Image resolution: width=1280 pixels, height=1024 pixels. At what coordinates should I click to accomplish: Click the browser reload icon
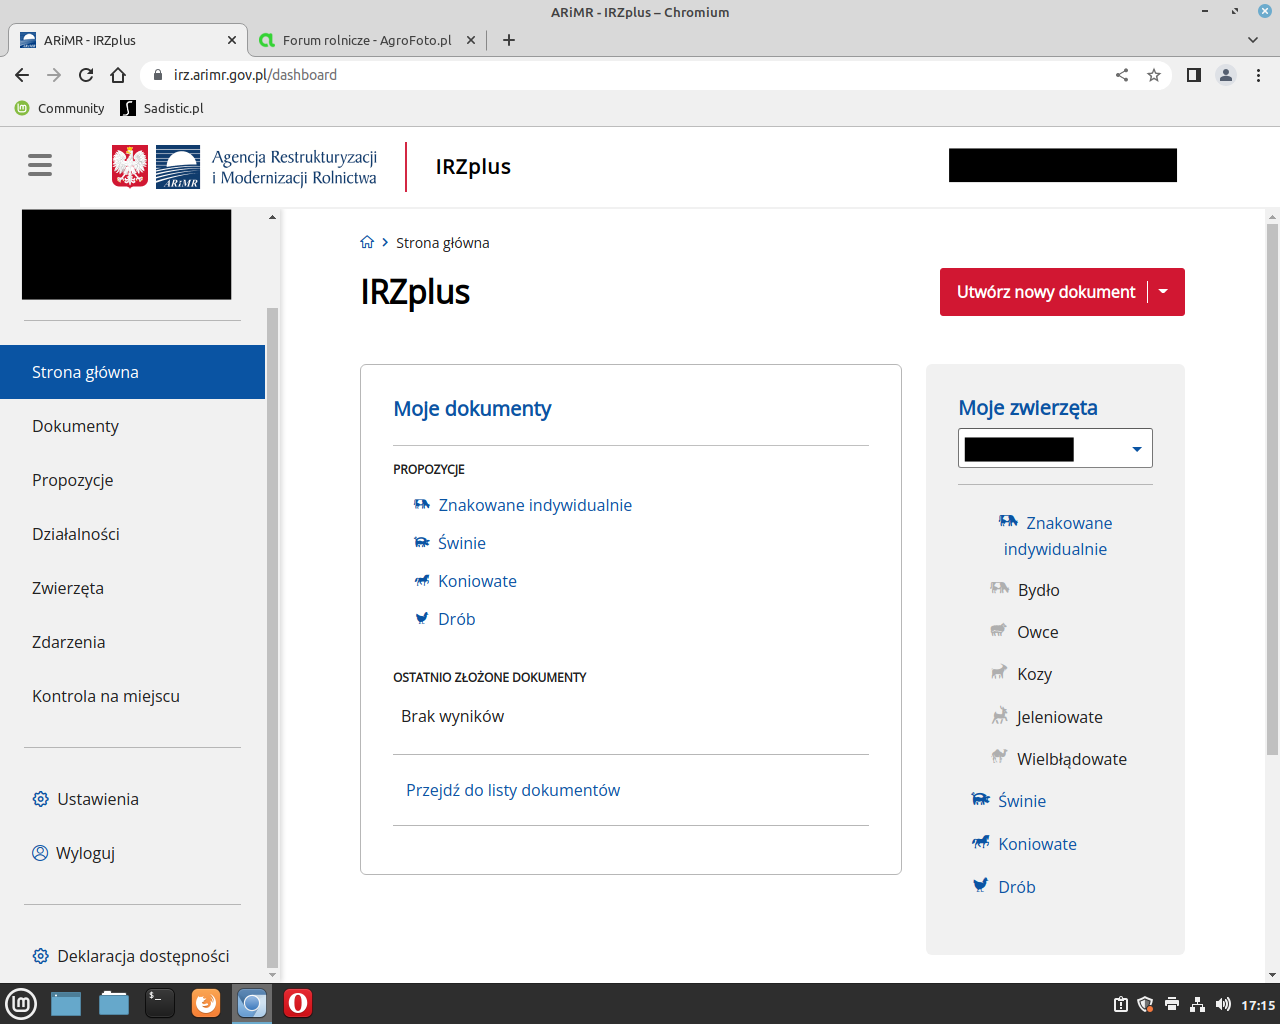86,75
